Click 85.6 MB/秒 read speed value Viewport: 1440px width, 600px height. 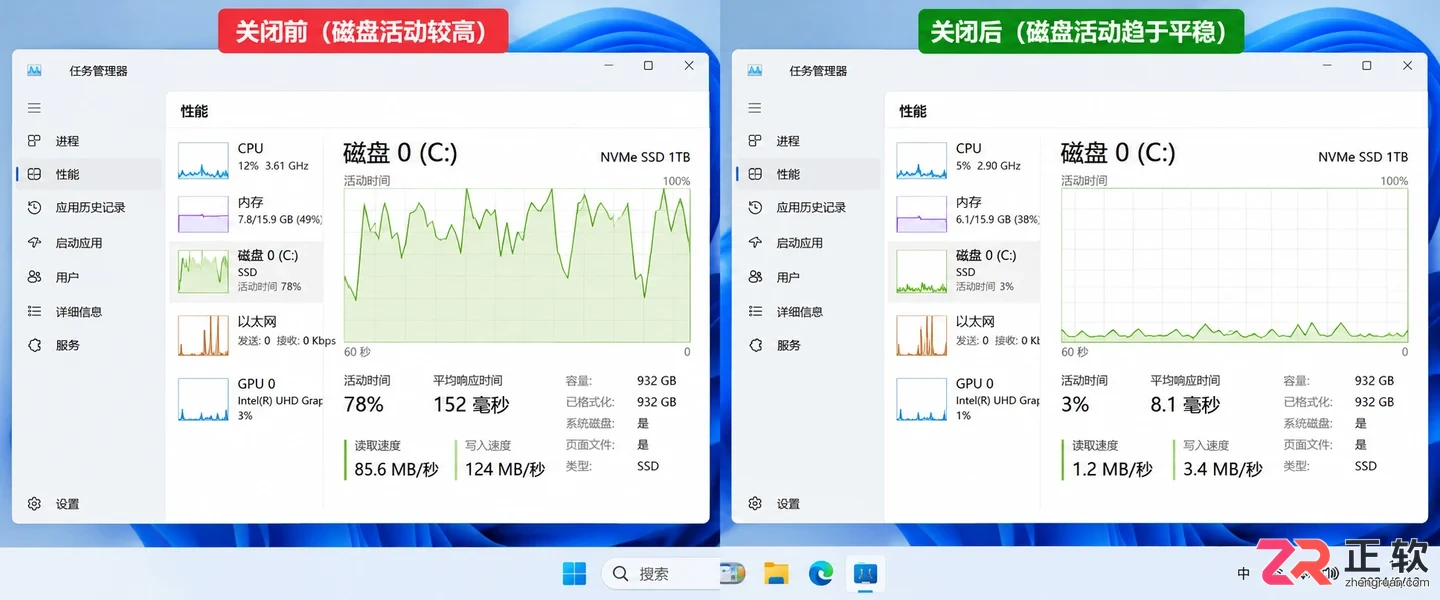point(396,469)
